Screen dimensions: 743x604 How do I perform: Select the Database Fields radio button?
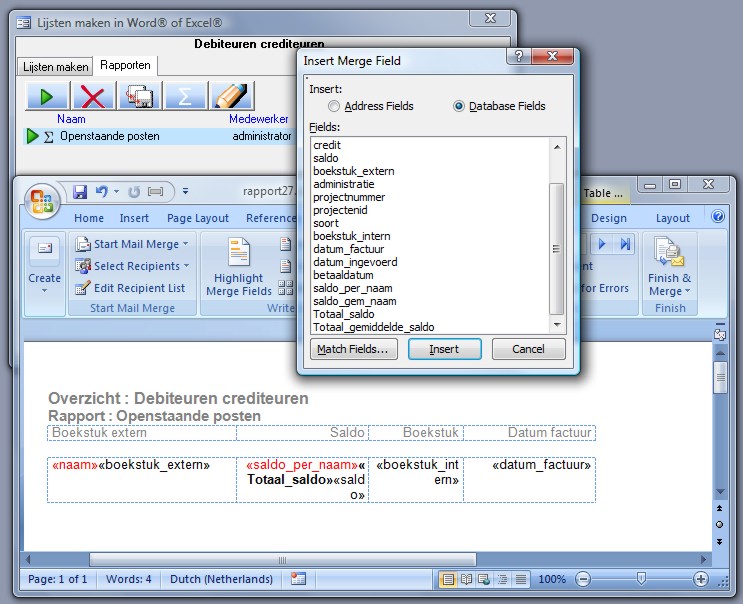click(x=460, y=106)
